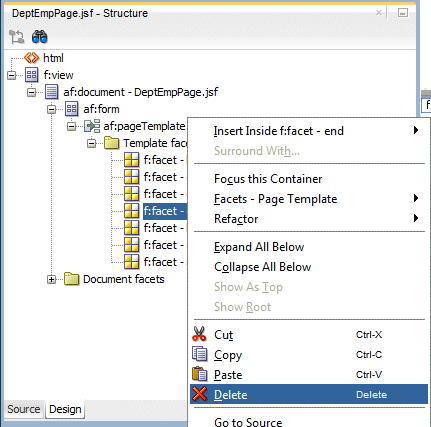The image size is (431, 427).
Task: Collapse the af:form node
Action: [x=52, y=109]
